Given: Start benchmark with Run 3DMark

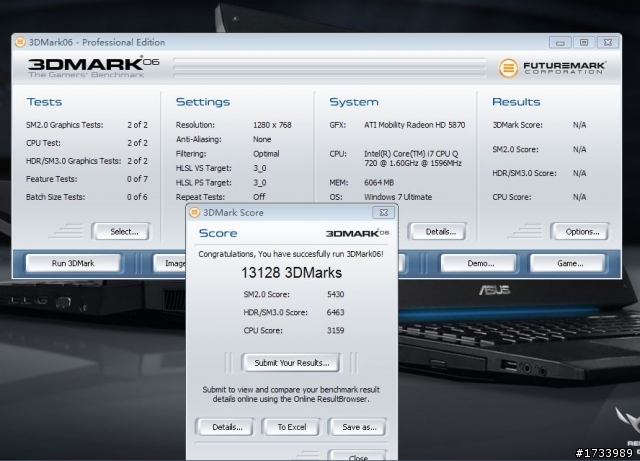Looking at the screenshot, I should (x=73, y=263).
